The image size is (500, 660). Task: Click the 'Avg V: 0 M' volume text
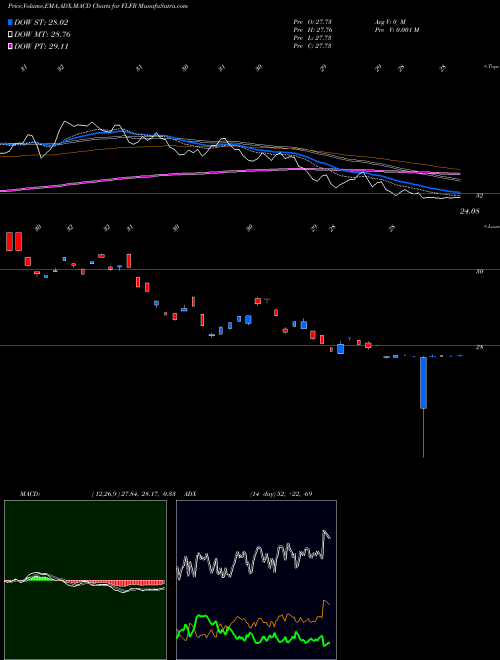pos(389,22)
